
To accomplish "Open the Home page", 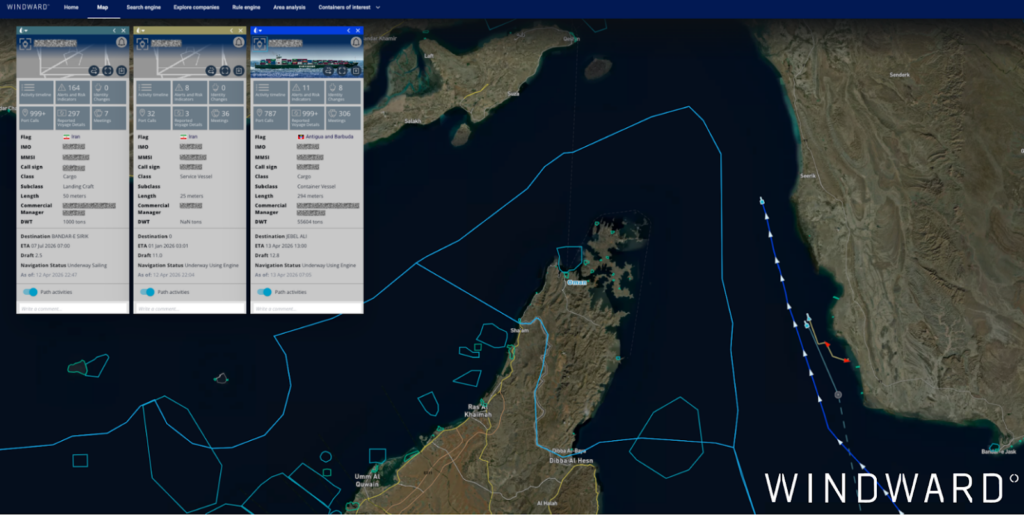I will (71, 7).
